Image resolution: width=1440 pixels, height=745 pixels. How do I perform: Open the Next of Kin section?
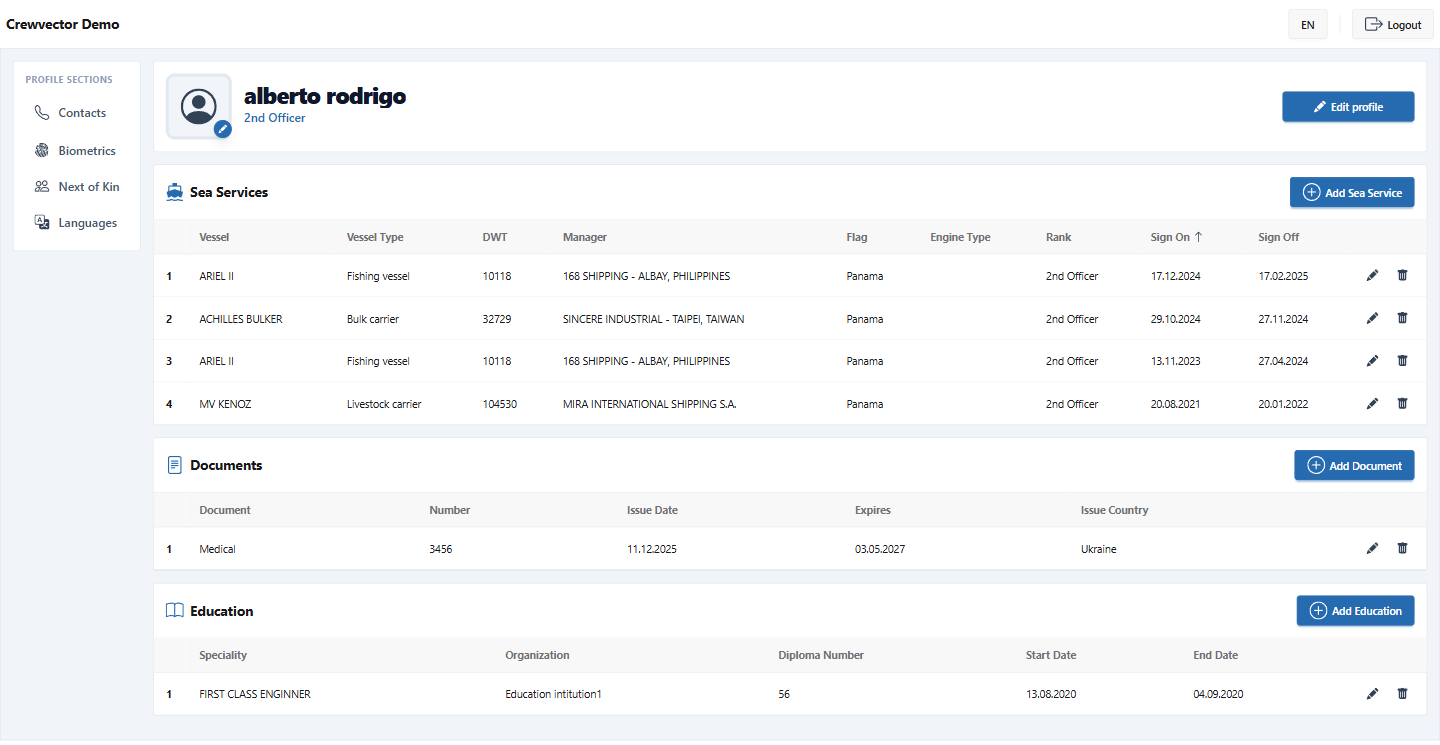(x=77, y=187)
